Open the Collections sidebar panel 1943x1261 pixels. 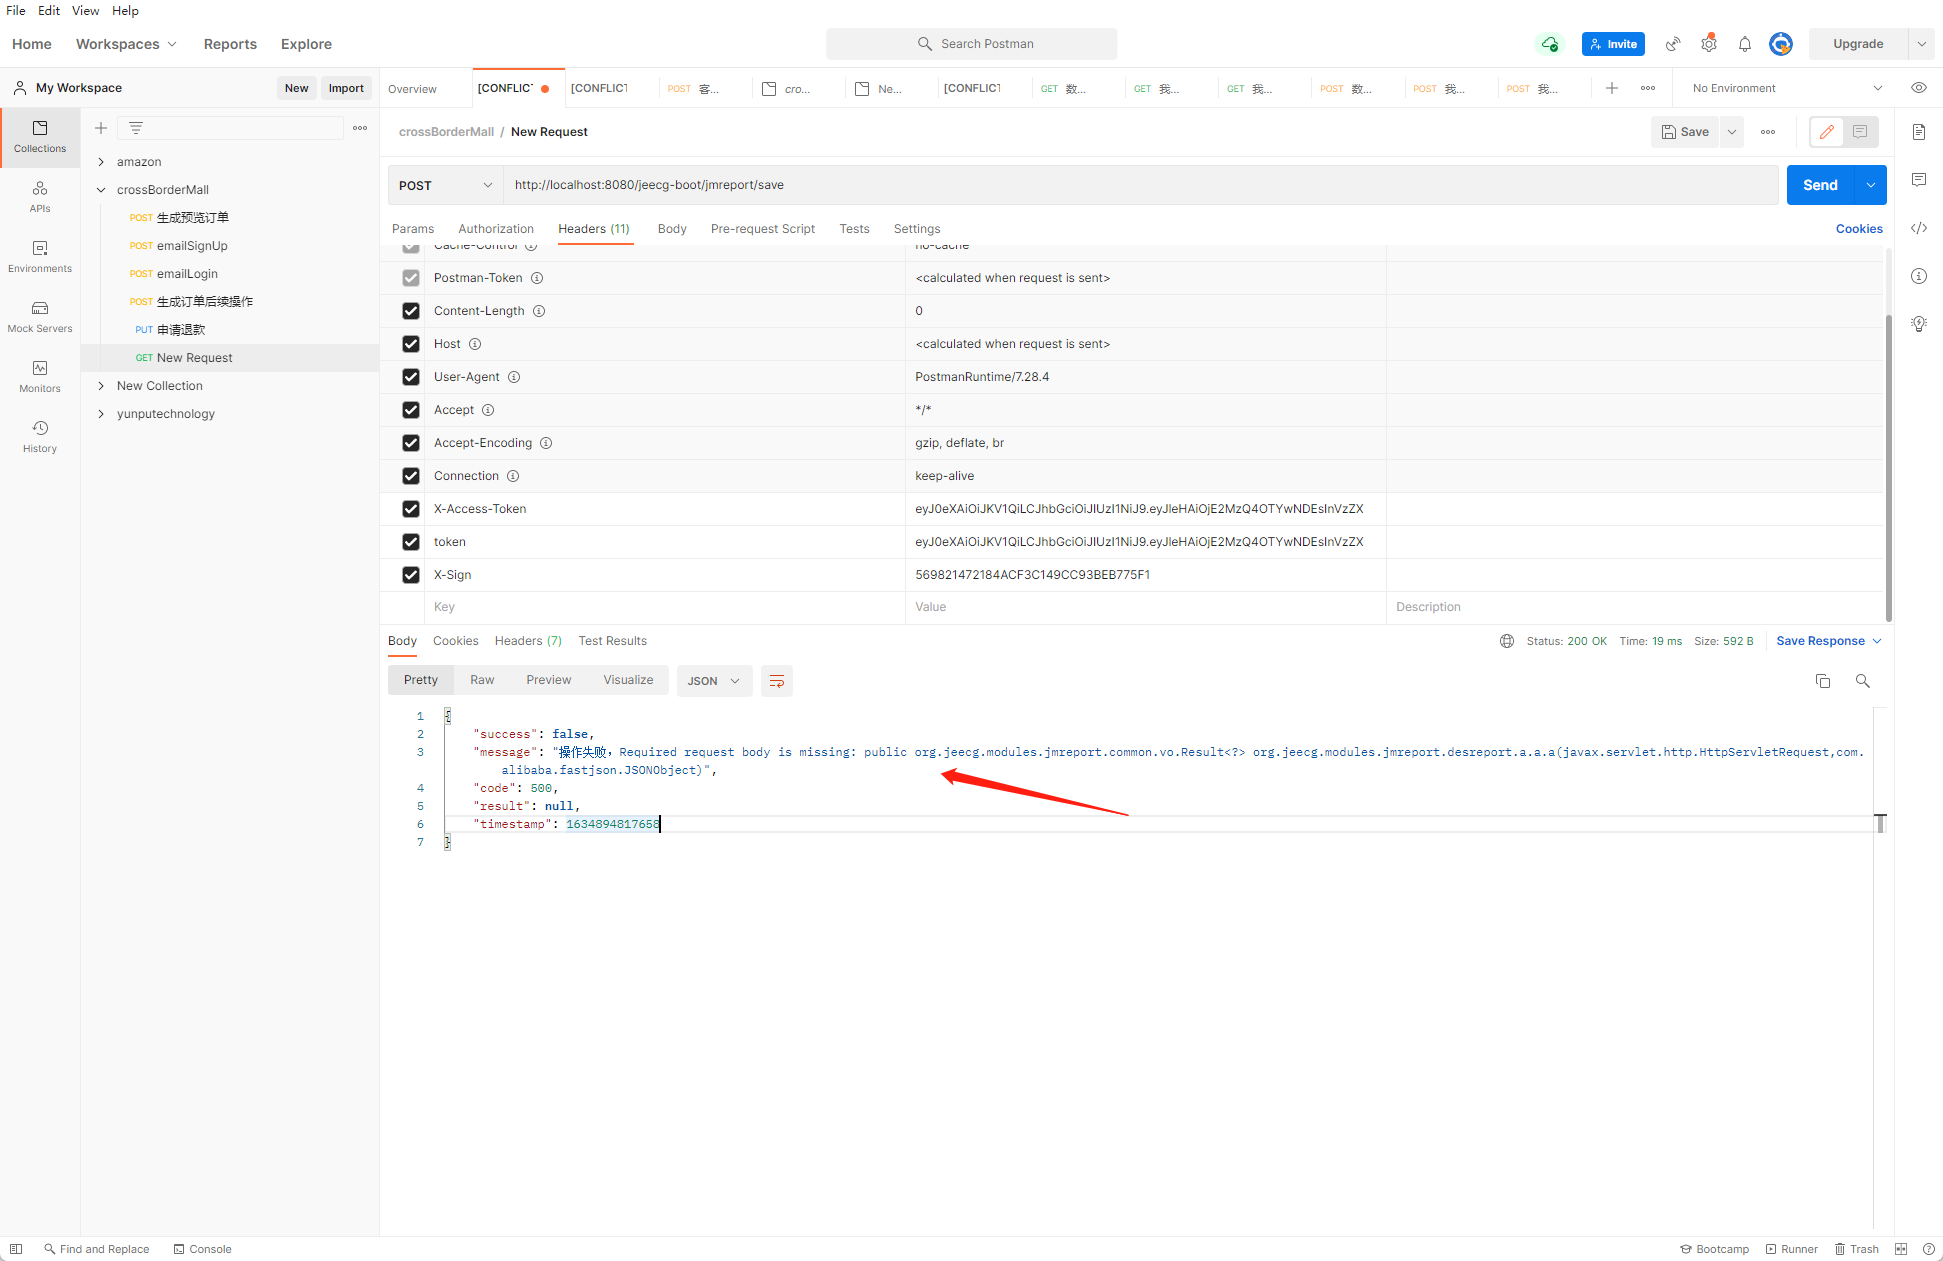point(40,137)
